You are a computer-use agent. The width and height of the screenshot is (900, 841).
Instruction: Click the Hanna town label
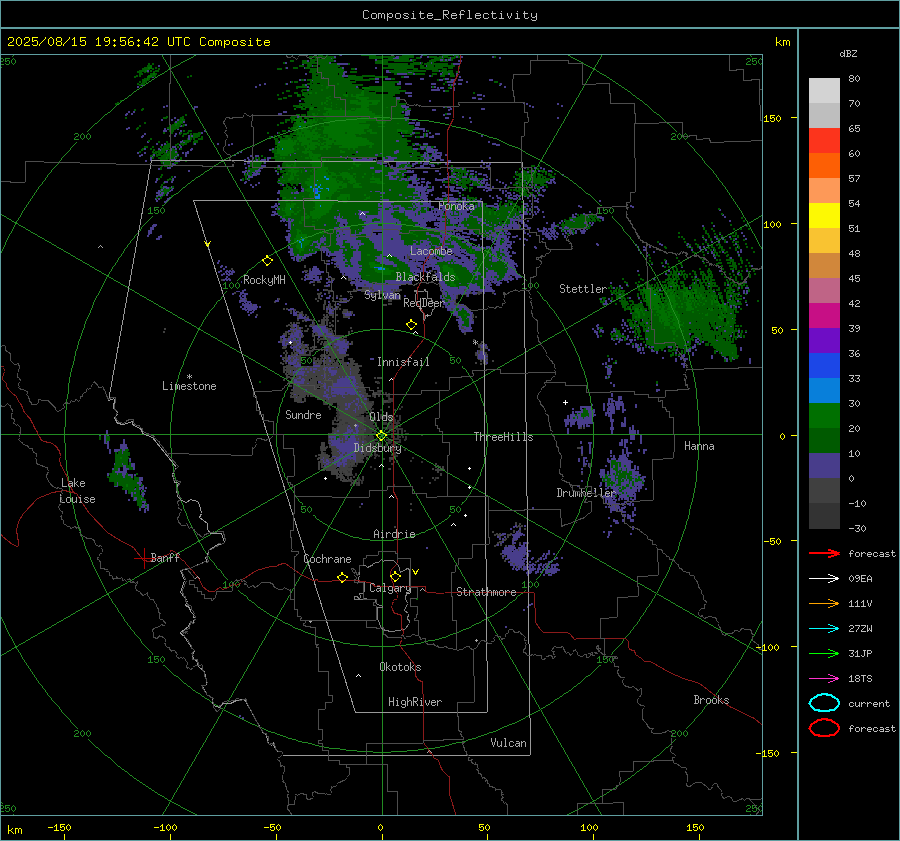(699, 446)
